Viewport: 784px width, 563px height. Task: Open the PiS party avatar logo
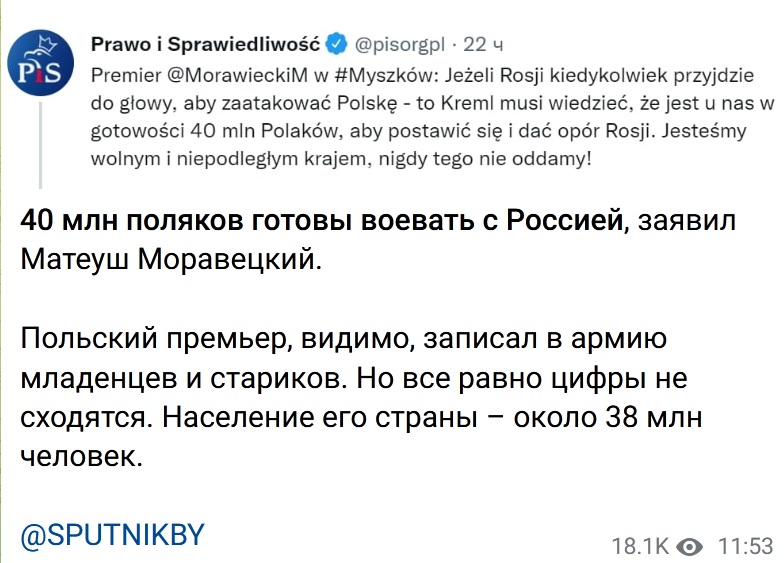click(40, 63)
